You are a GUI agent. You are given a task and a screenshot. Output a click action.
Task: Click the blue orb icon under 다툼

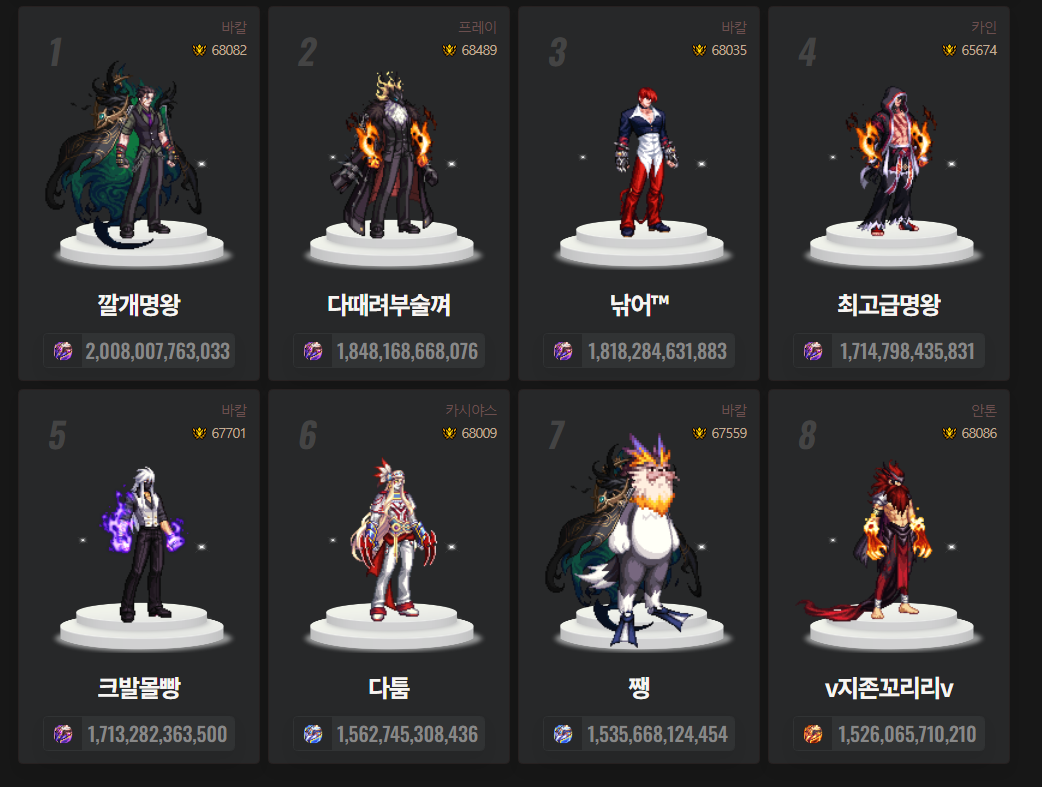tap(313, 734)
